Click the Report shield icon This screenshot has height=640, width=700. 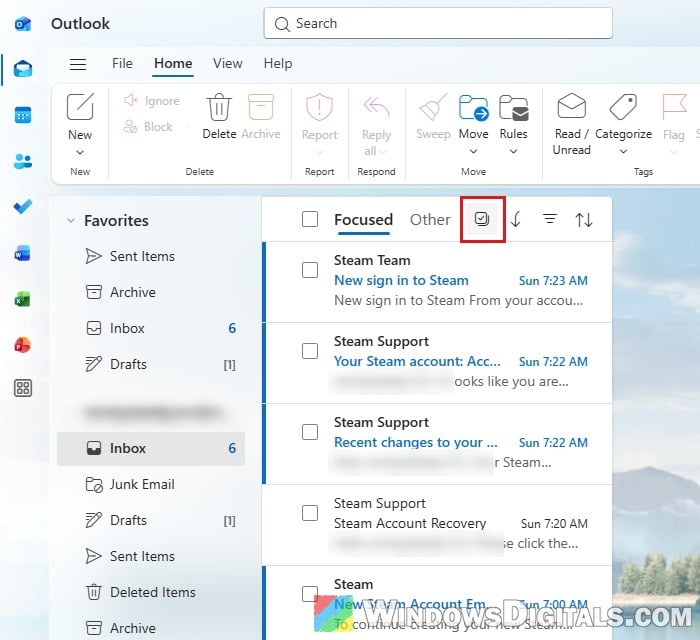319,107
